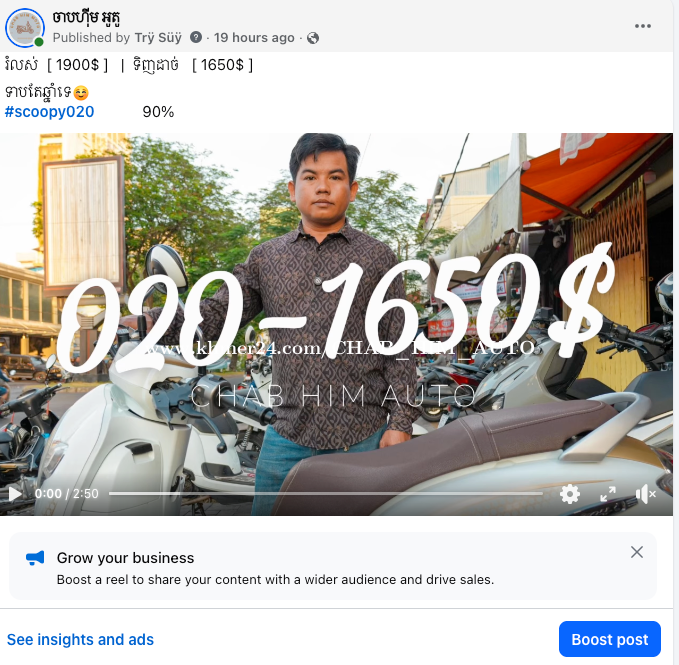Click the info icon beside Trỹ Süÿ
The width and height of the screenshot is (679, 665).
coord(196,38)
